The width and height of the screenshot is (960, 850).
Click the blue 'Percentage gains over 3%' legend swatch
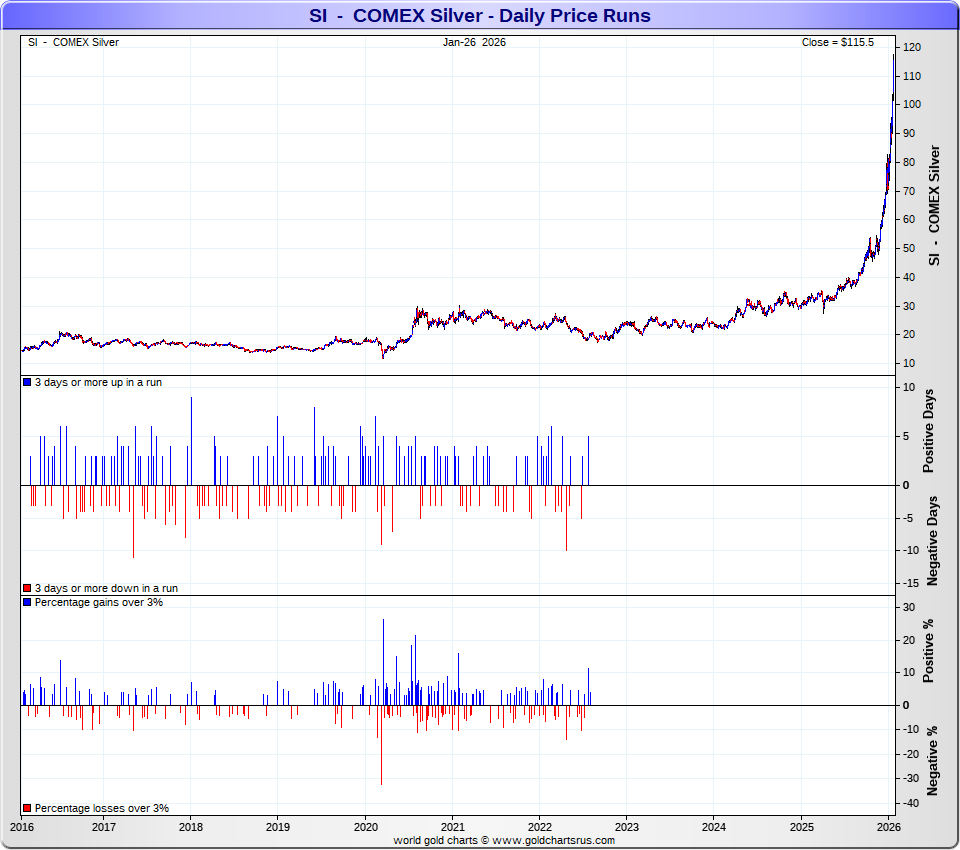click(x=27, y=602)
